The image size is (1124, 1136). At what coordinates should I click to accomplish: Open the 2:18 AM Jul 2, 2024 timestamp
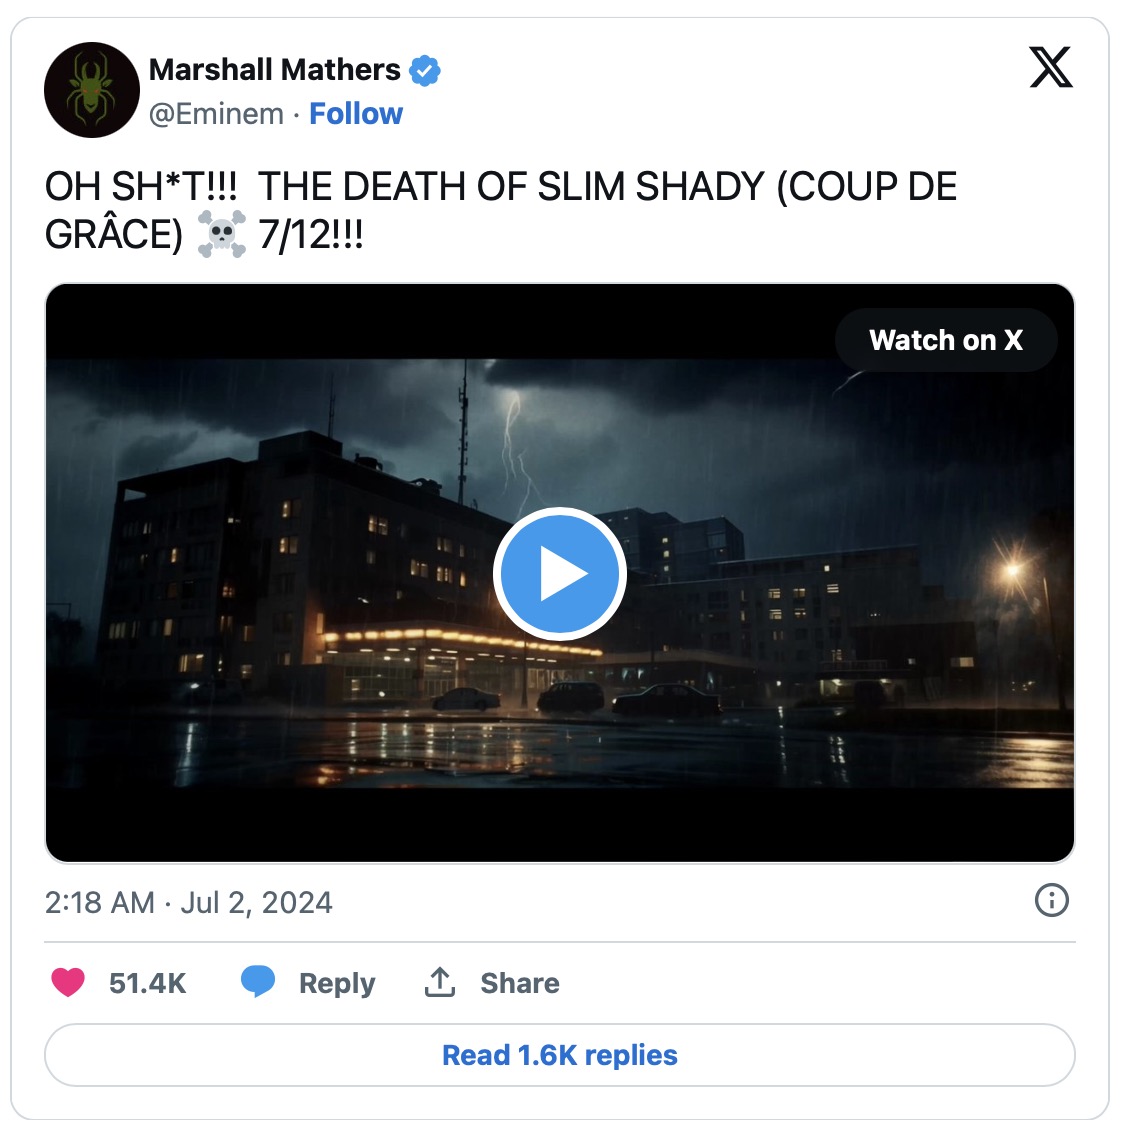tap(188, 903)
